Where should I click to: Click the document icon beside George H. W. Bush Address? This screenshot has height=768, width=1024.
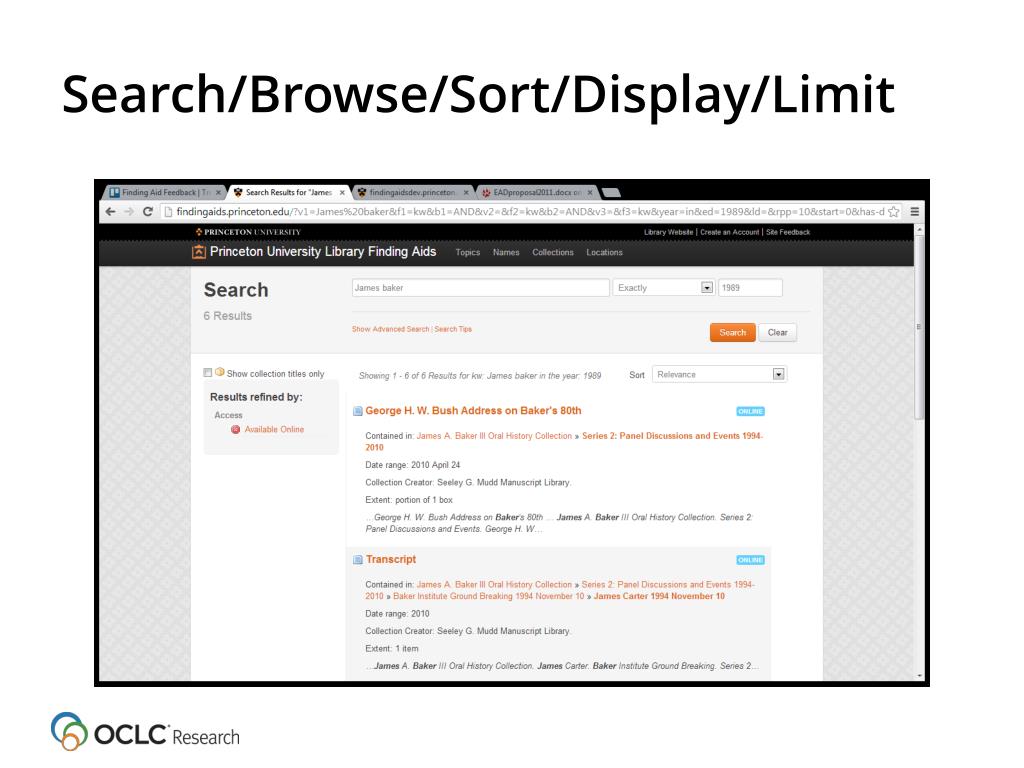pyautogui.click(x=357, y=411)
